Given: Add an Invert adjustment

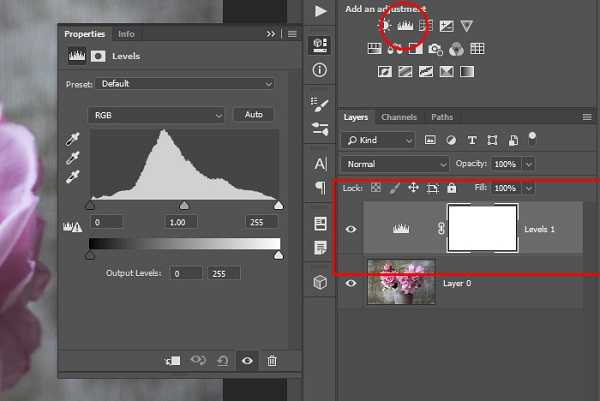Looking at the screenshot, I should click(x=385, y=72).
